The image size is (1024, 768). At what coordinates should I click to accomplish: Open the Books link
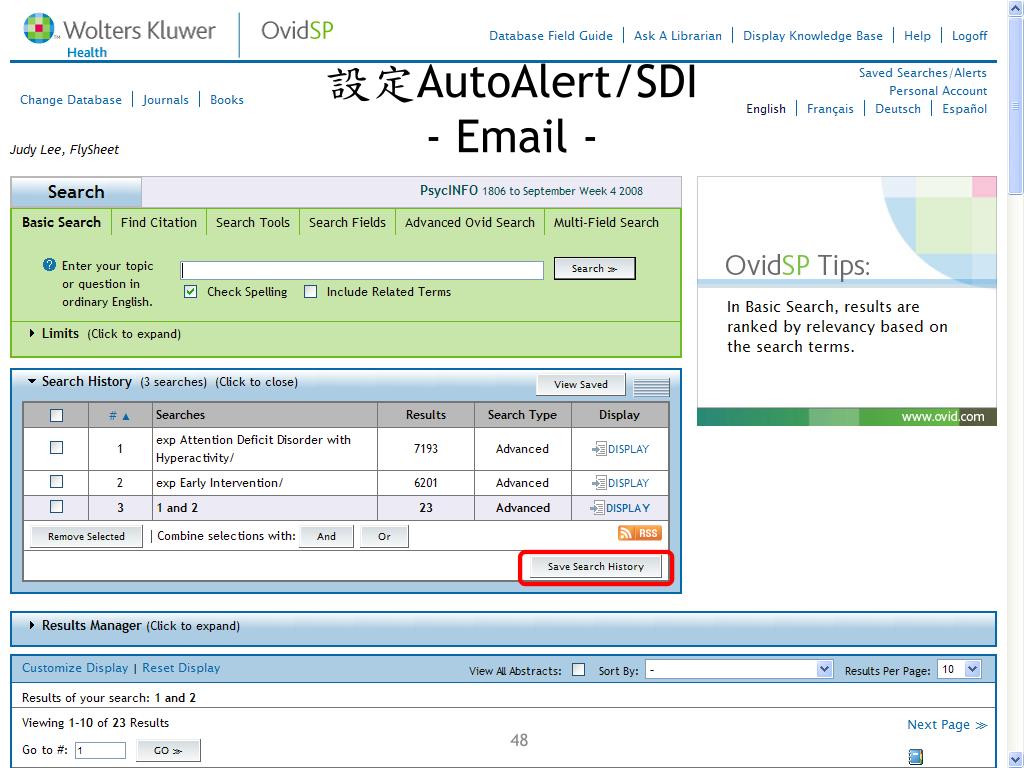227,100
